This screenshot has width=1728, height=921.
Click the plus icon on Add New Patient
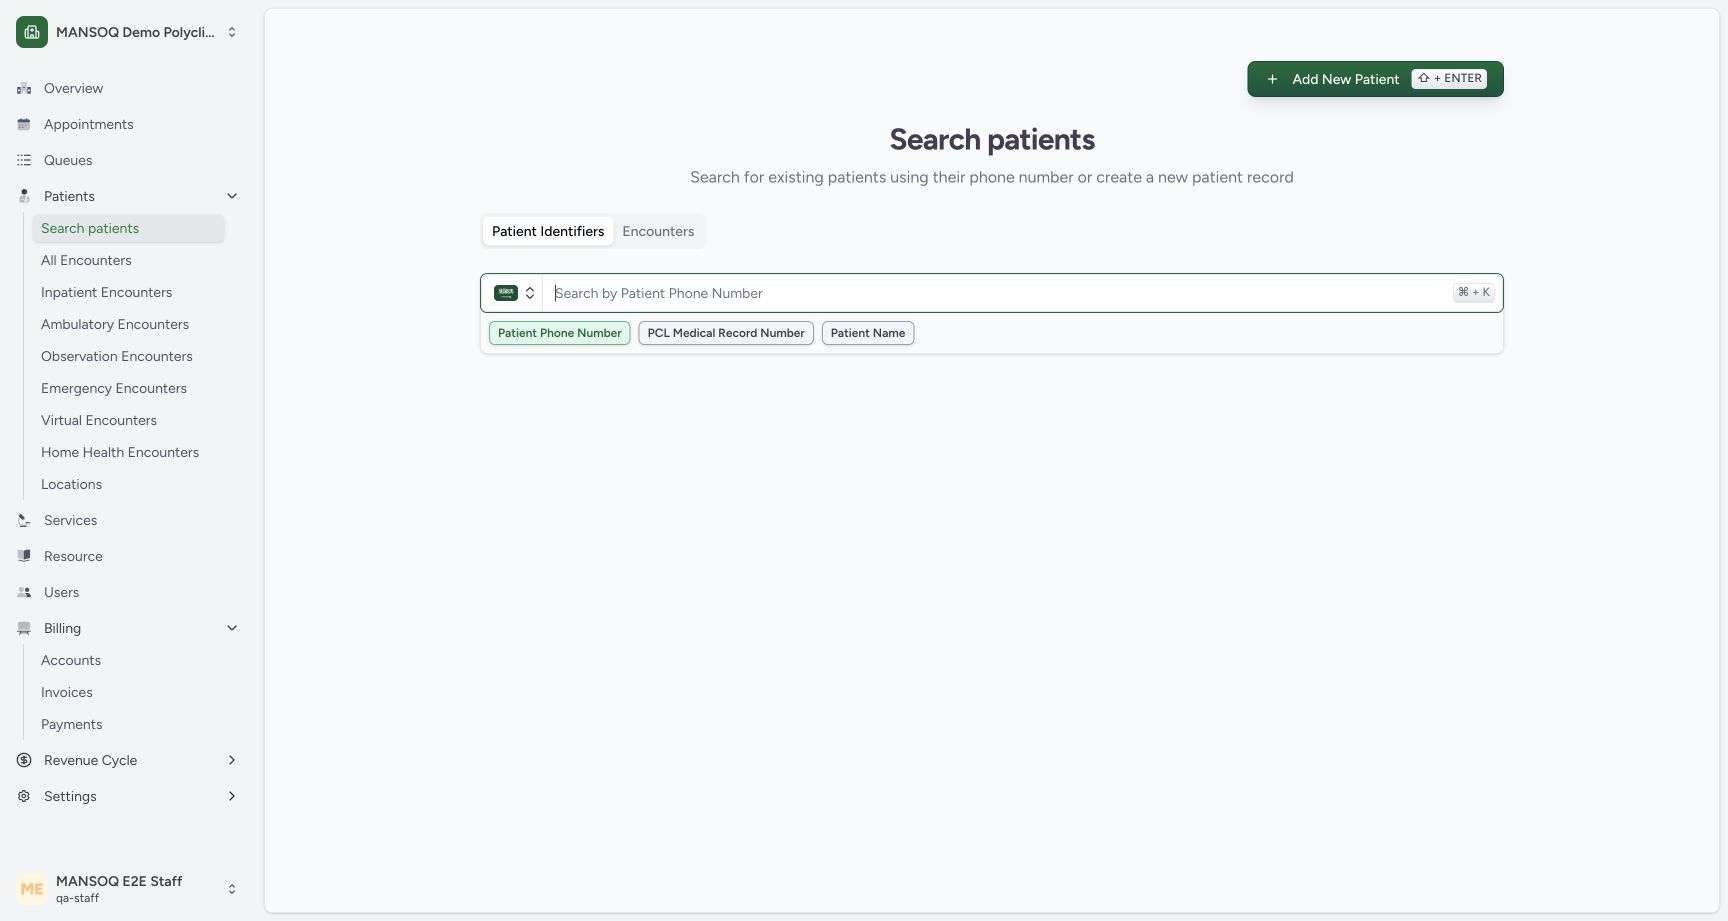click(1272, 79)
